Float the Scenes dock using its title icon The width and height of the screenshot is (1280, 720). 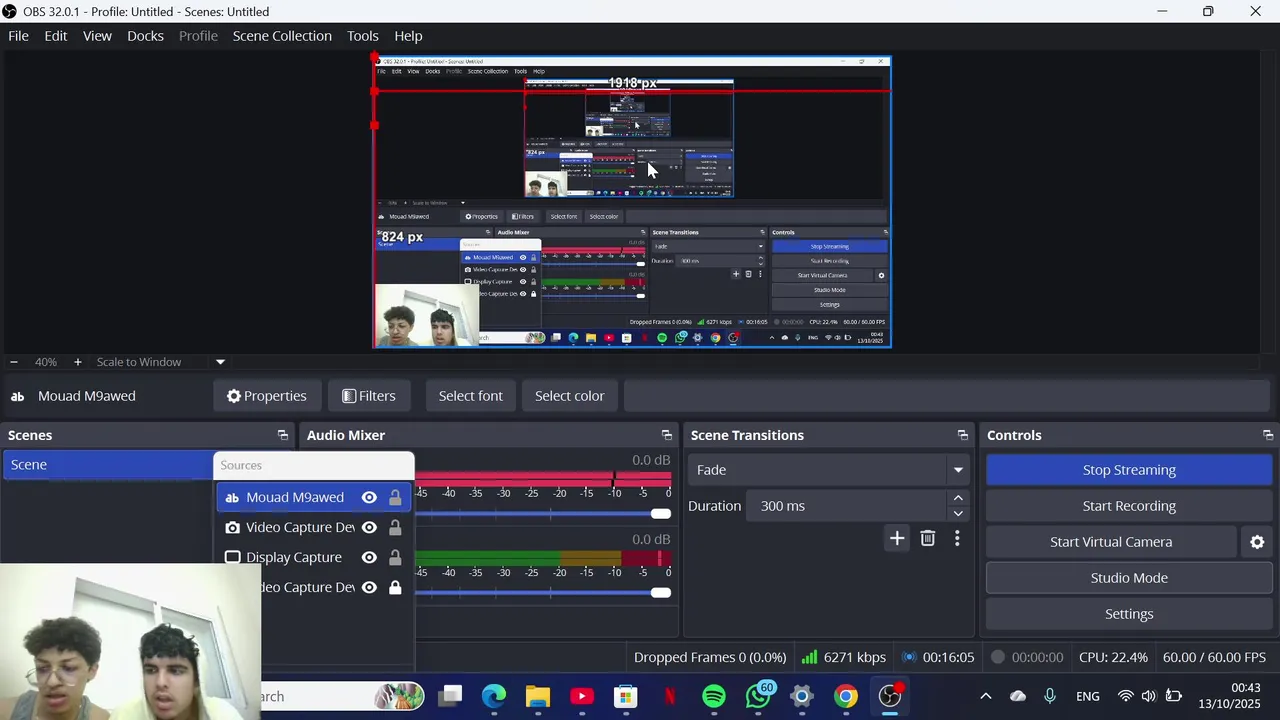[x=282, y=435]
